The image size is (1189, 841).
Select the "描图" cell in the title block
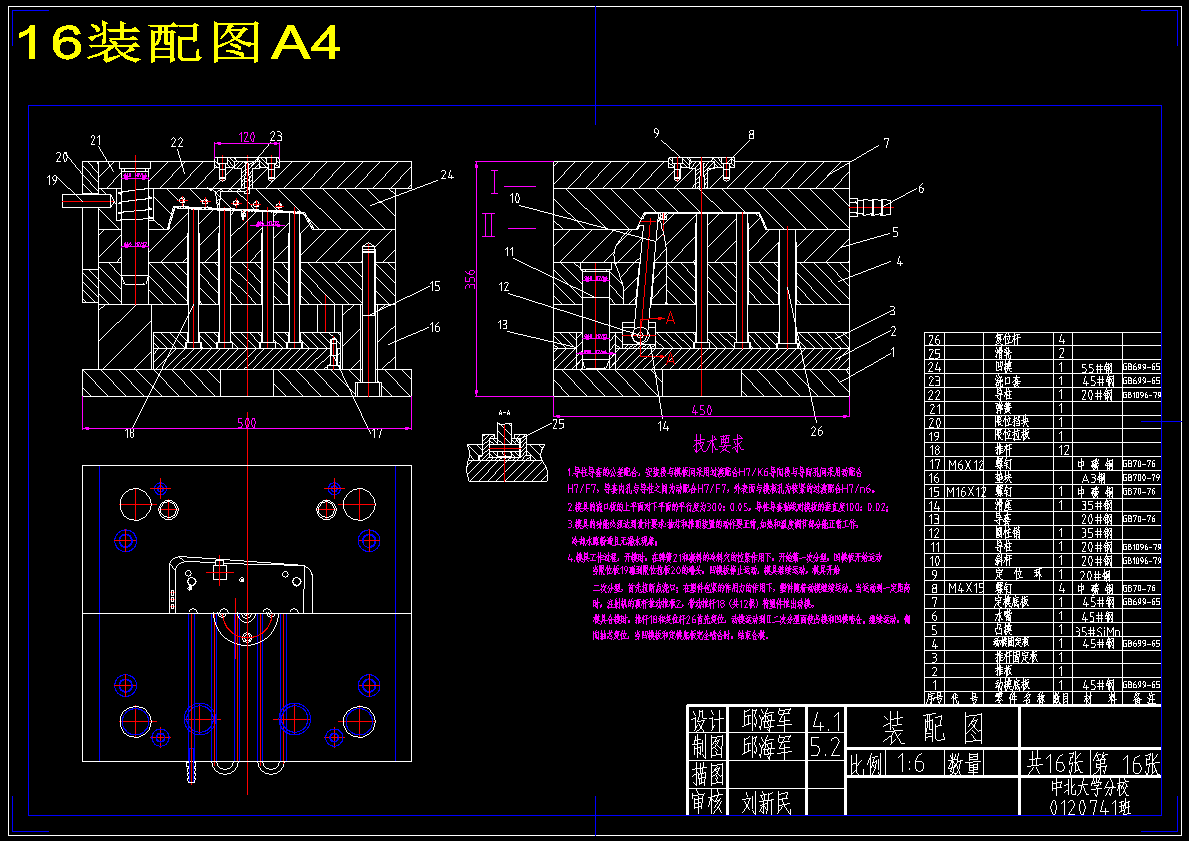pos(707,775)
